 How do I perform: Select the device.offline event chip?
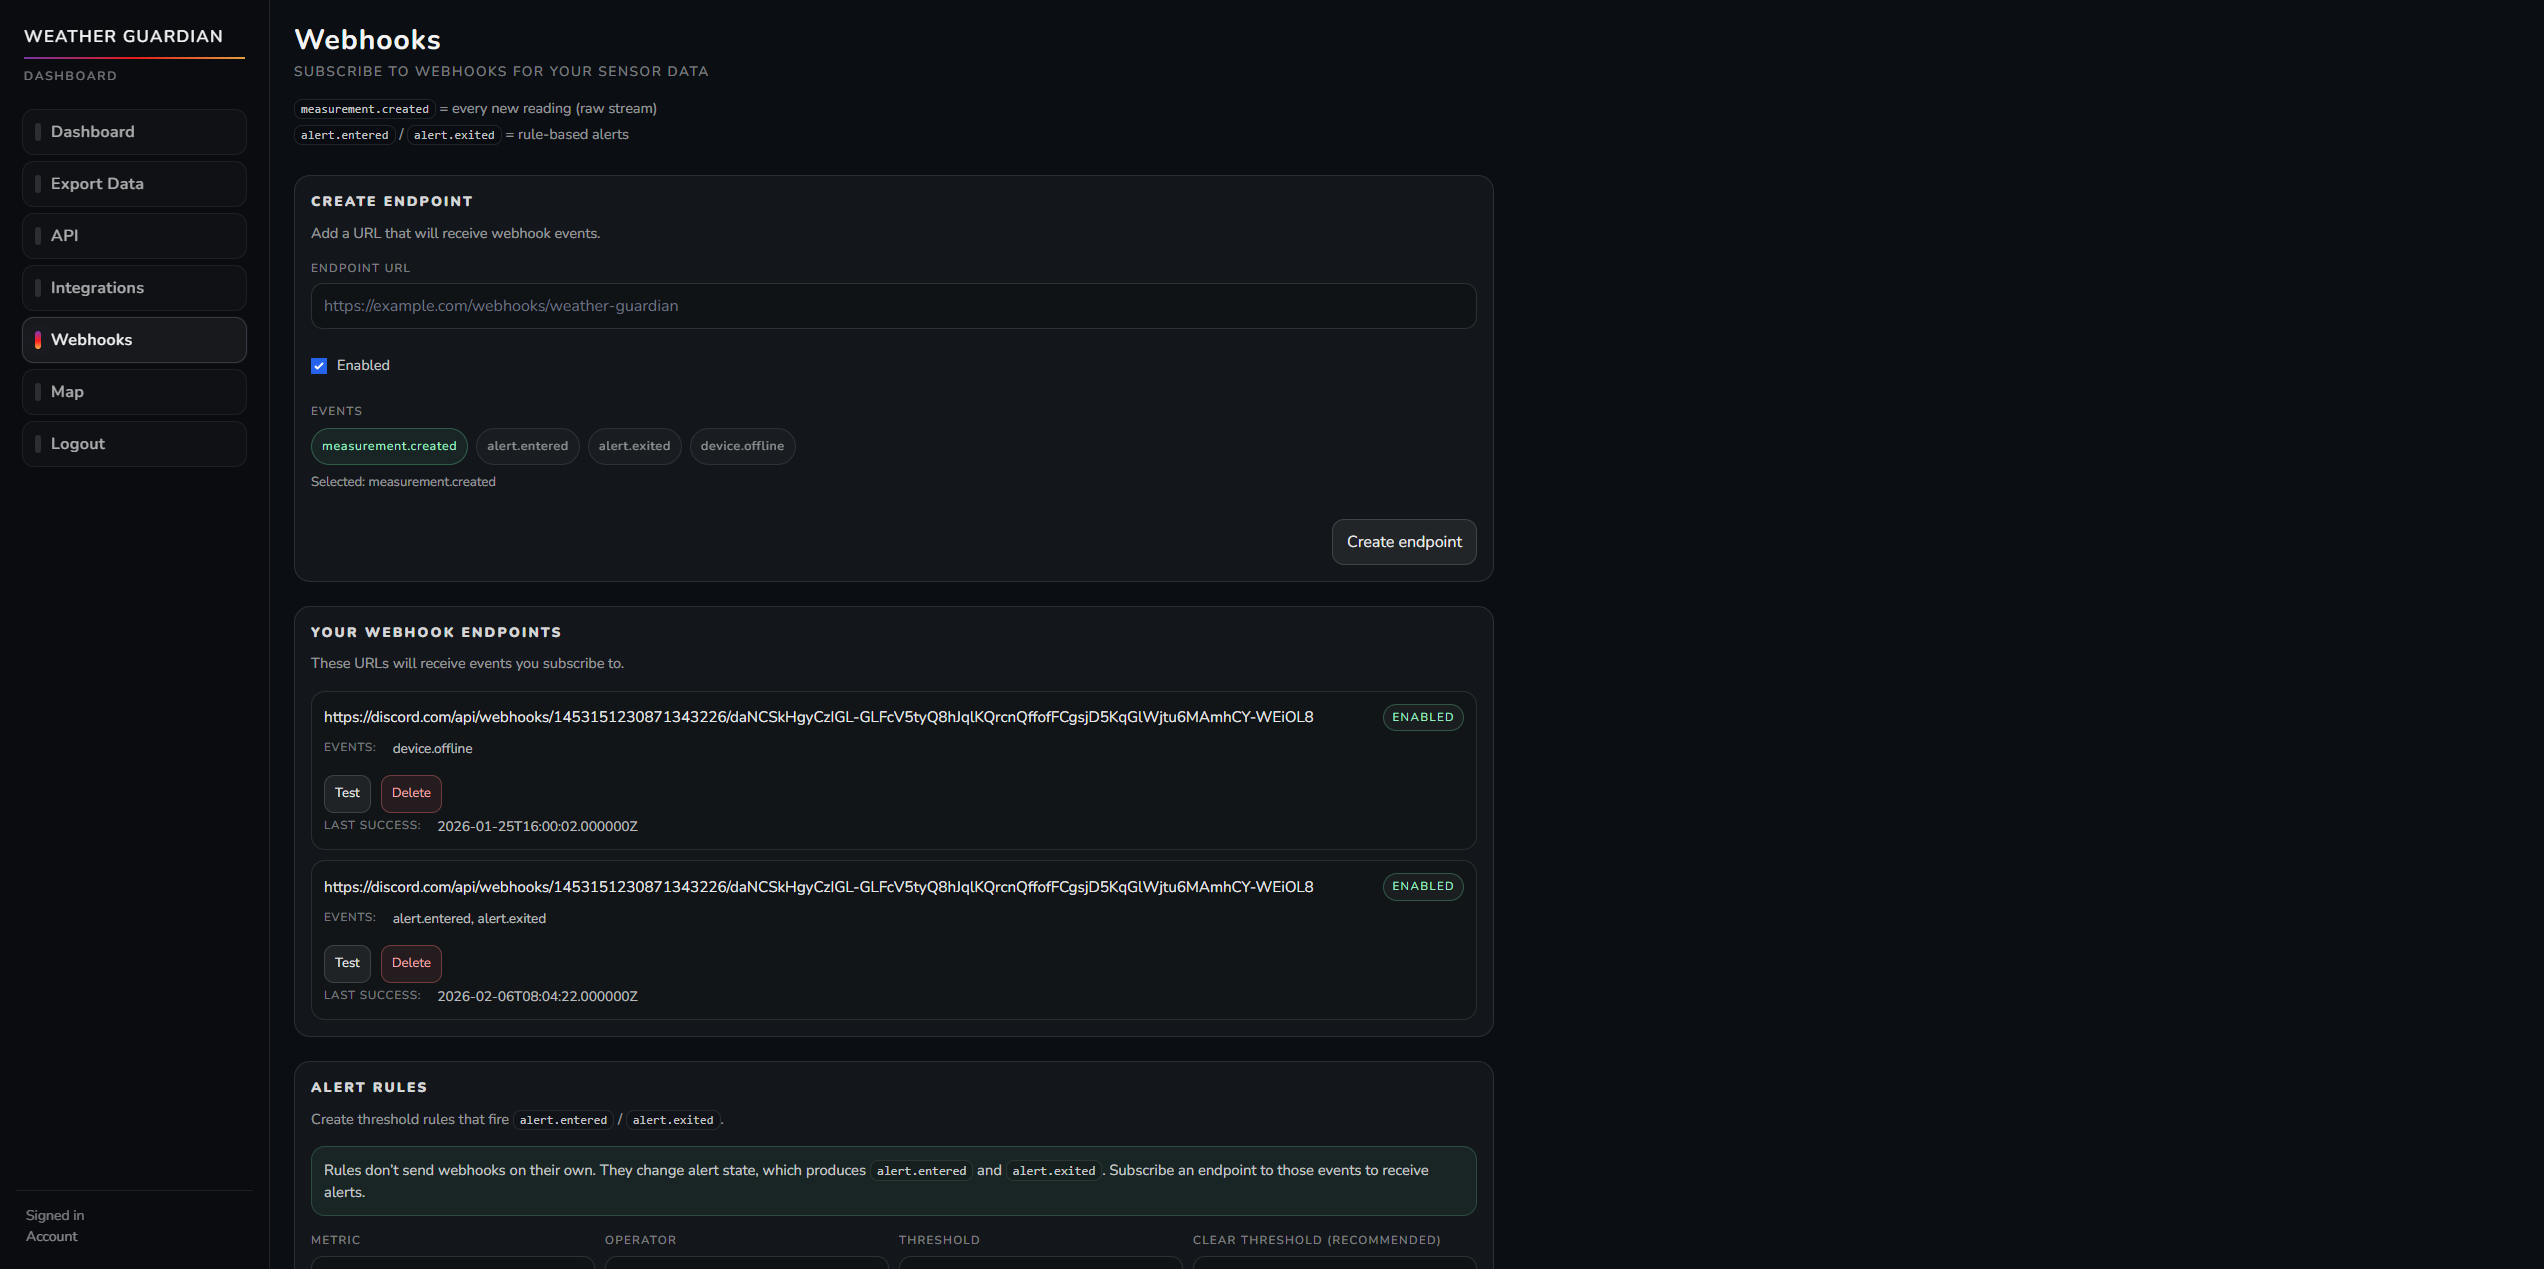coord(742,446)
